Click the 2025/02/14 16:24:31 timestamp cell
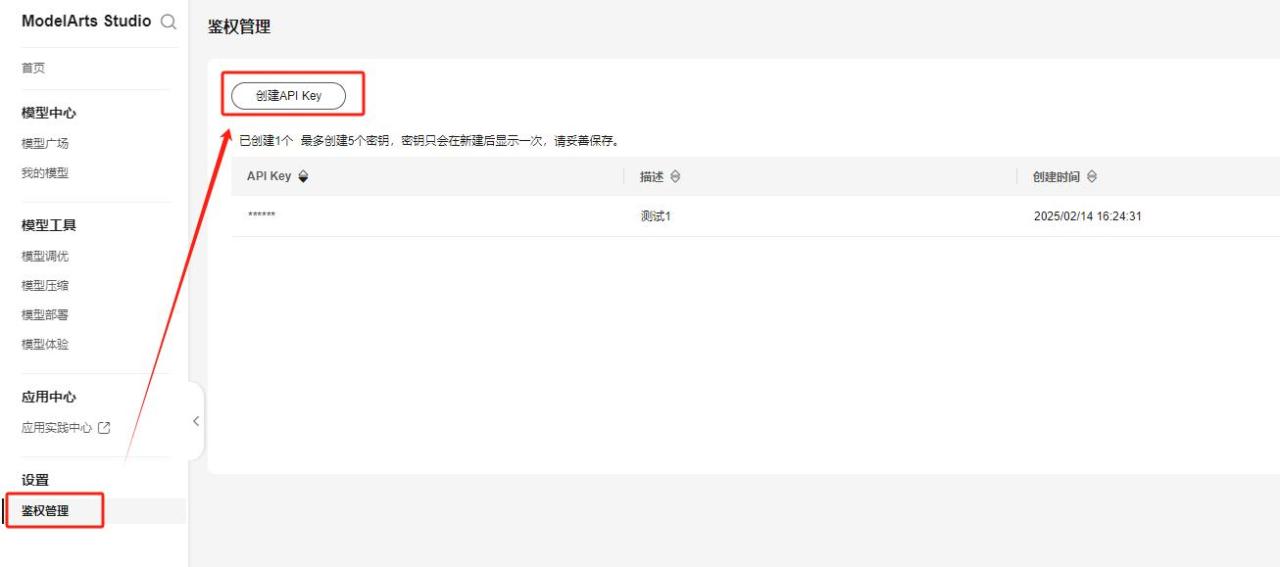This screenshot has height=567, width=1280. 1087,216
